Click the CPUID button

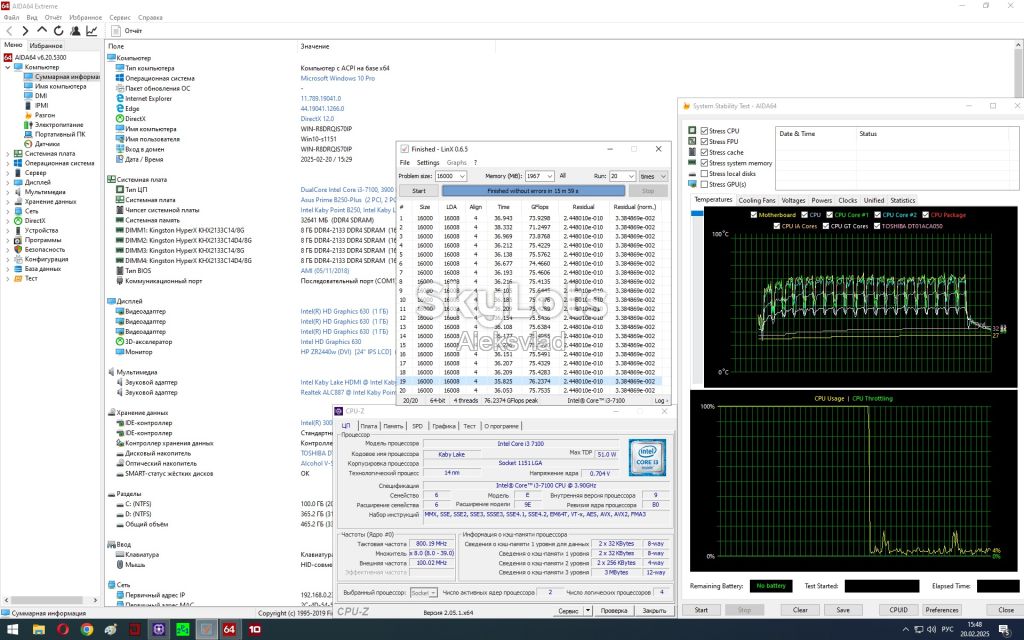click(x=899, y=610)
